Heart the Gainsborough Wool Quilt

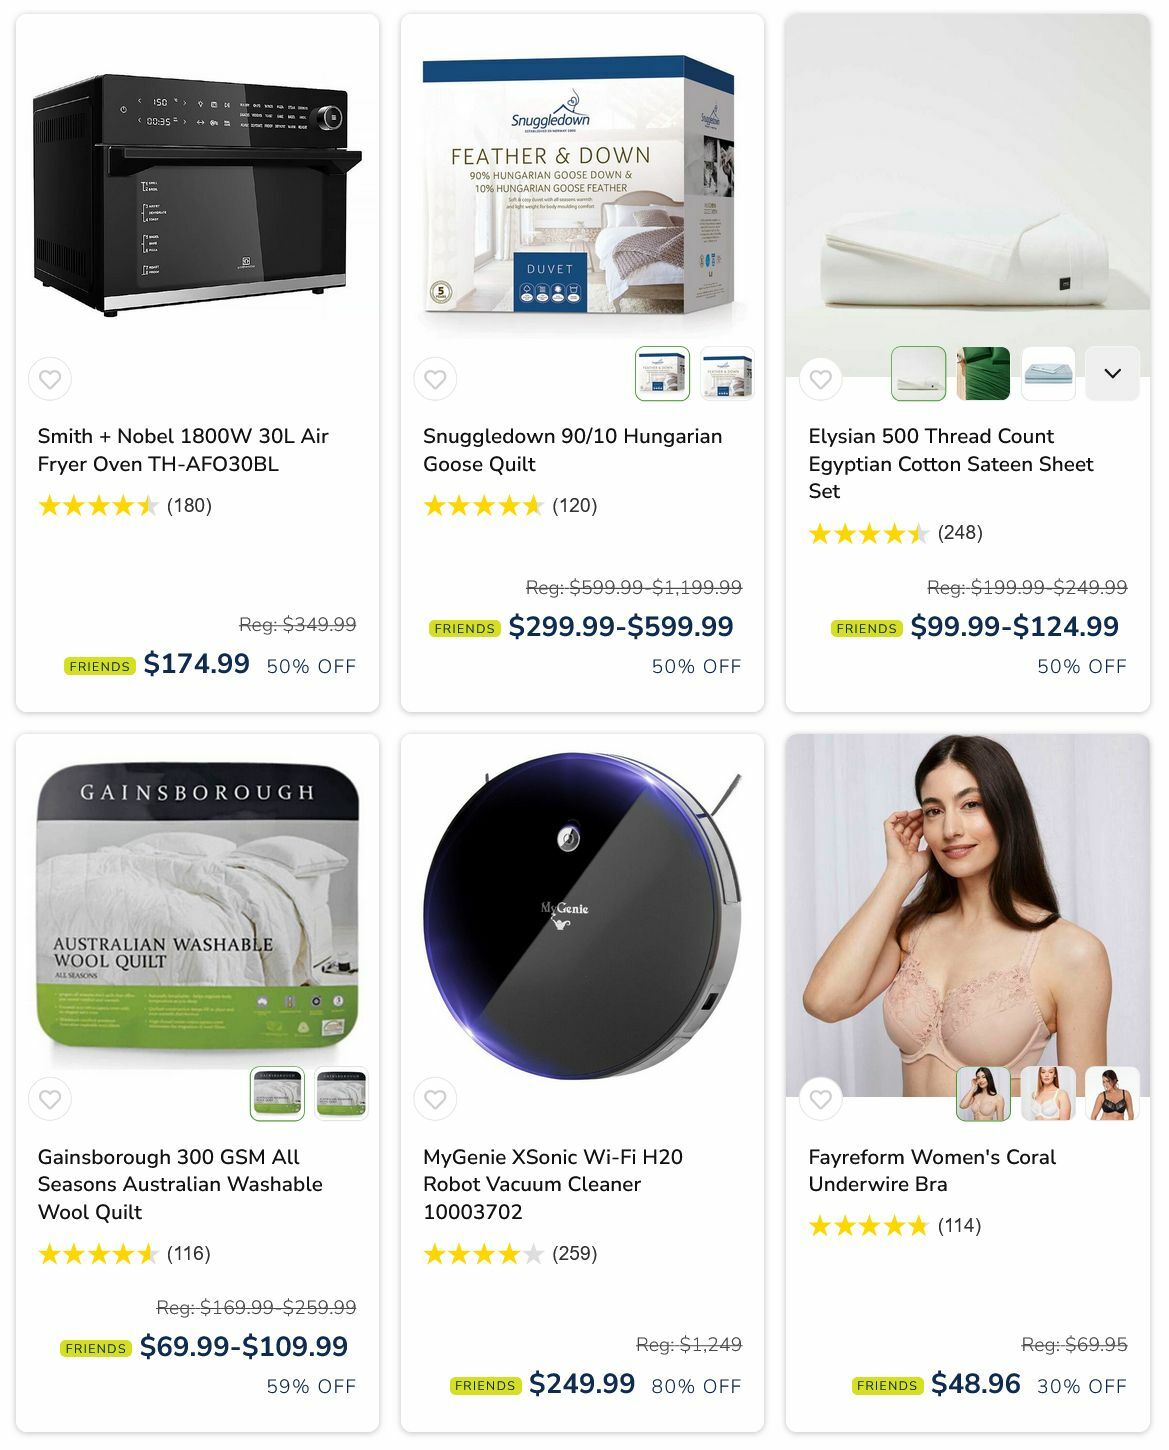50,1099
